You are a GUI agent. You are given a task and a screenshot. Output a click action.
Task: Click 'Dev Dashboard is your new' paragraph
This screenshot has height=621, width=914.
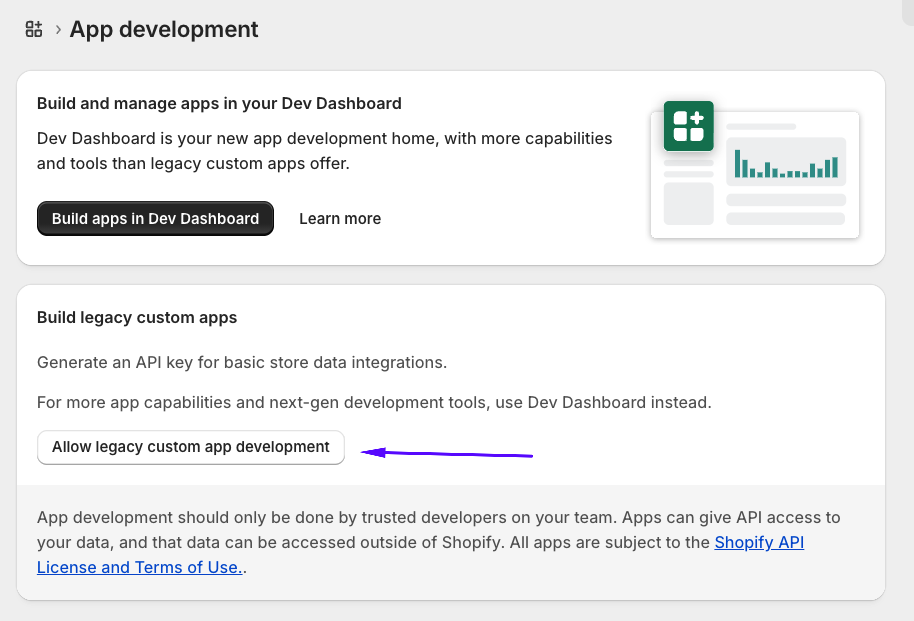[325, 150]
